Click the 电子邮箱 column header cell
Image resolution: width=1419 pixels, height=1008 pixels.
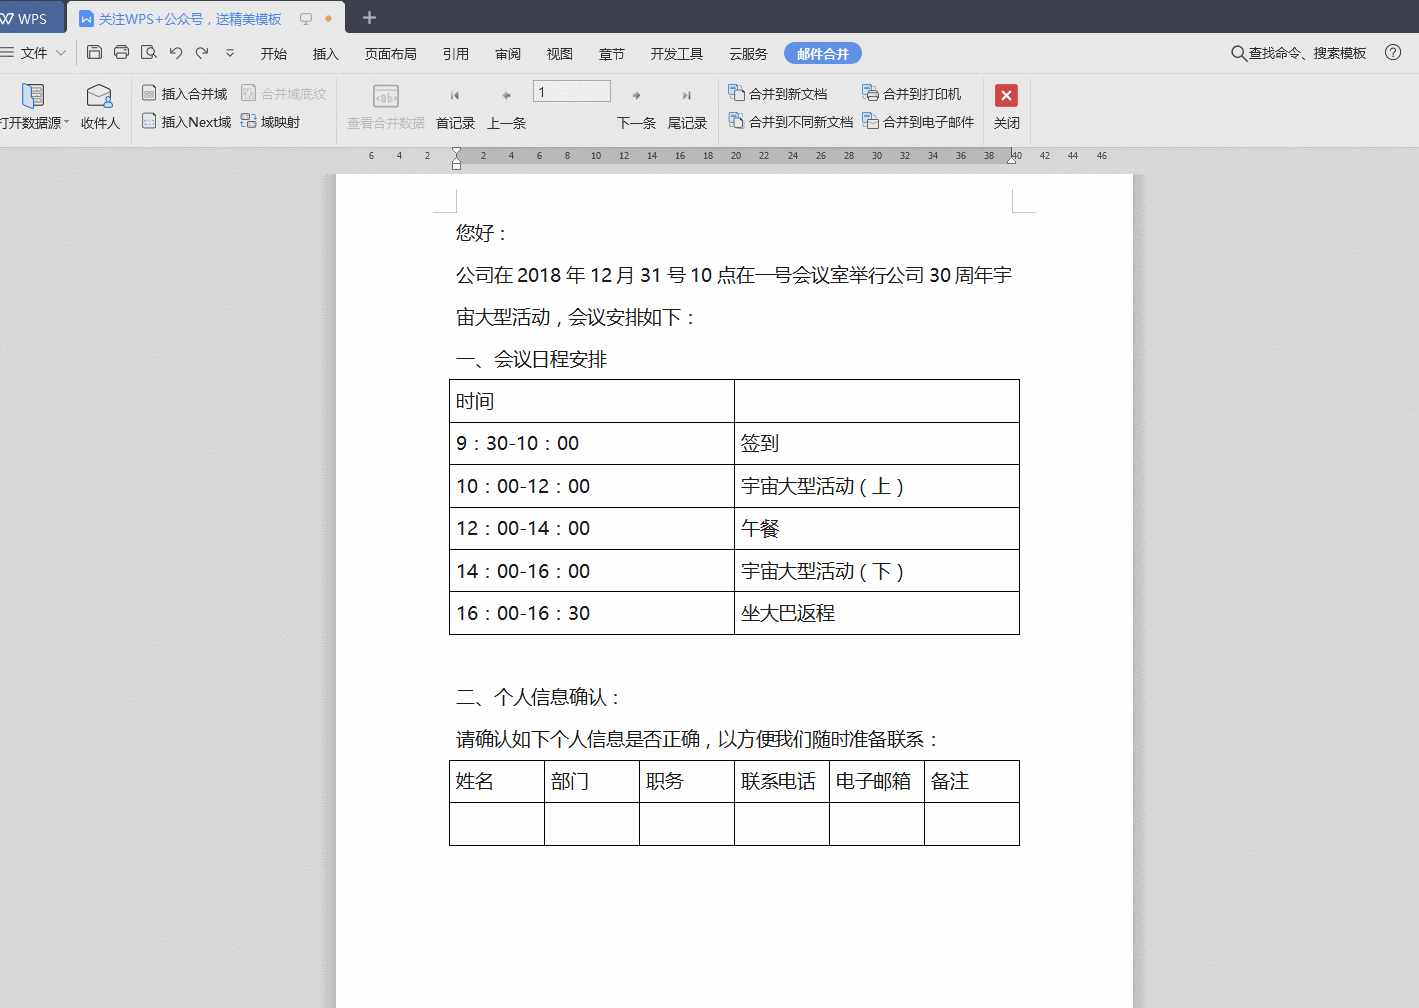pyautogui.click(x=877, y=781)
